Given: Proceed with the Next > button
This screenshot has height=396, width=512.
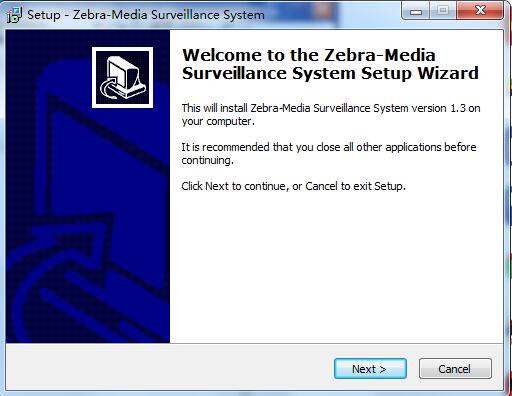Looking at the screenshot, I should 370,369.
